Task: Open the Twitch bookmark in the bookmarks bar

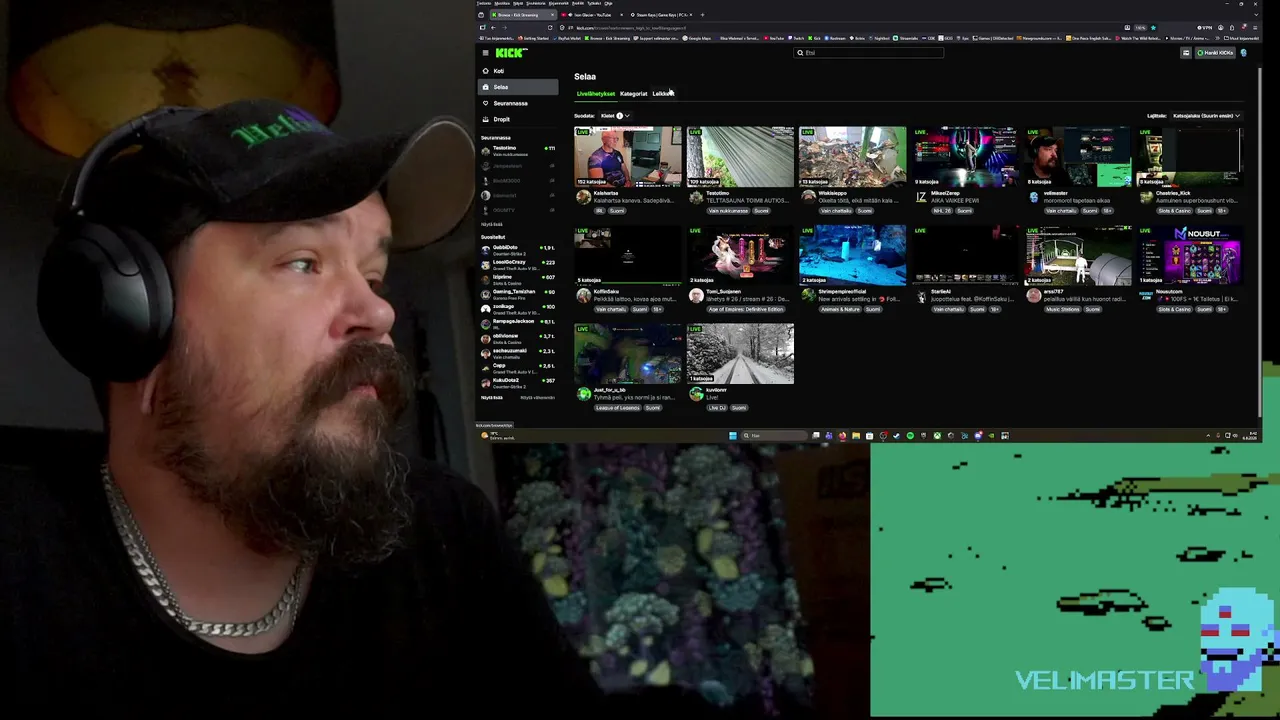Action: pos(797,38)
